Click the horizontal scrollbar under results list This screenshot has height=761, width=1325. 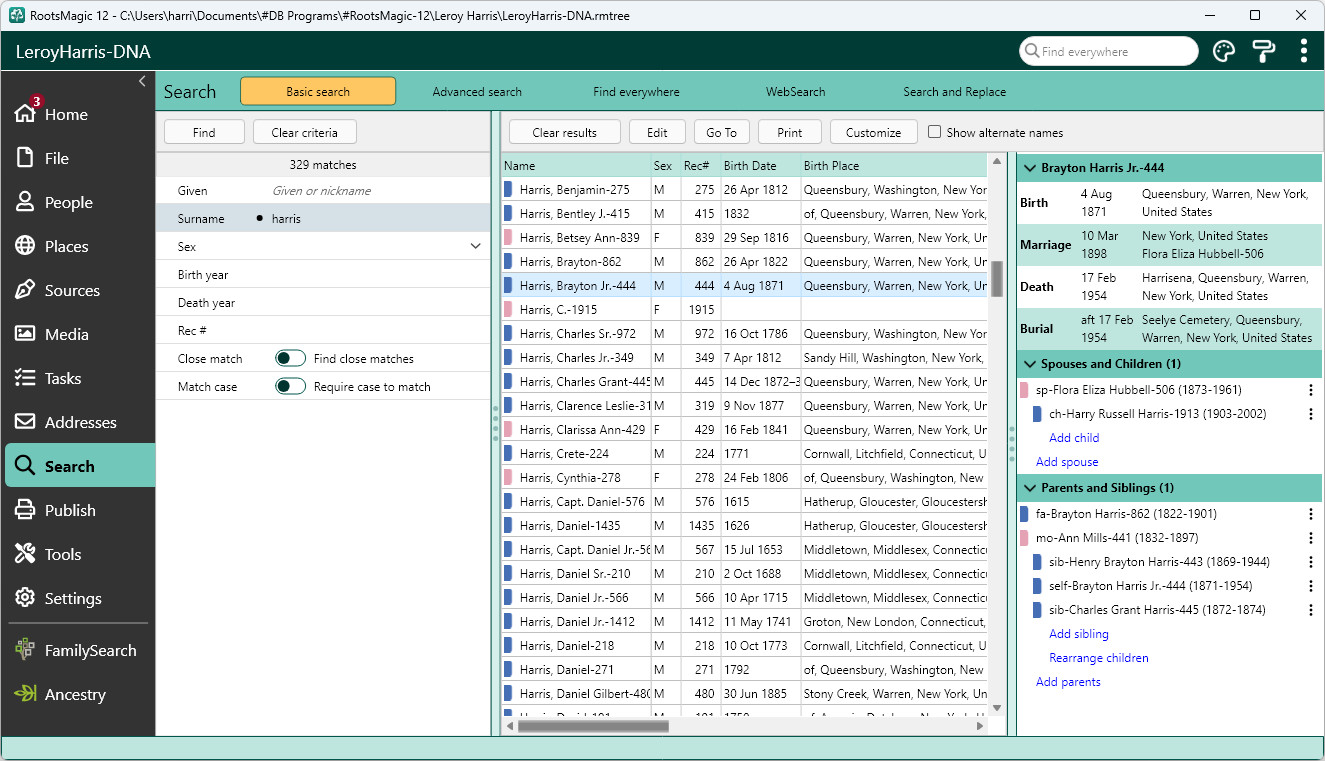592,727
